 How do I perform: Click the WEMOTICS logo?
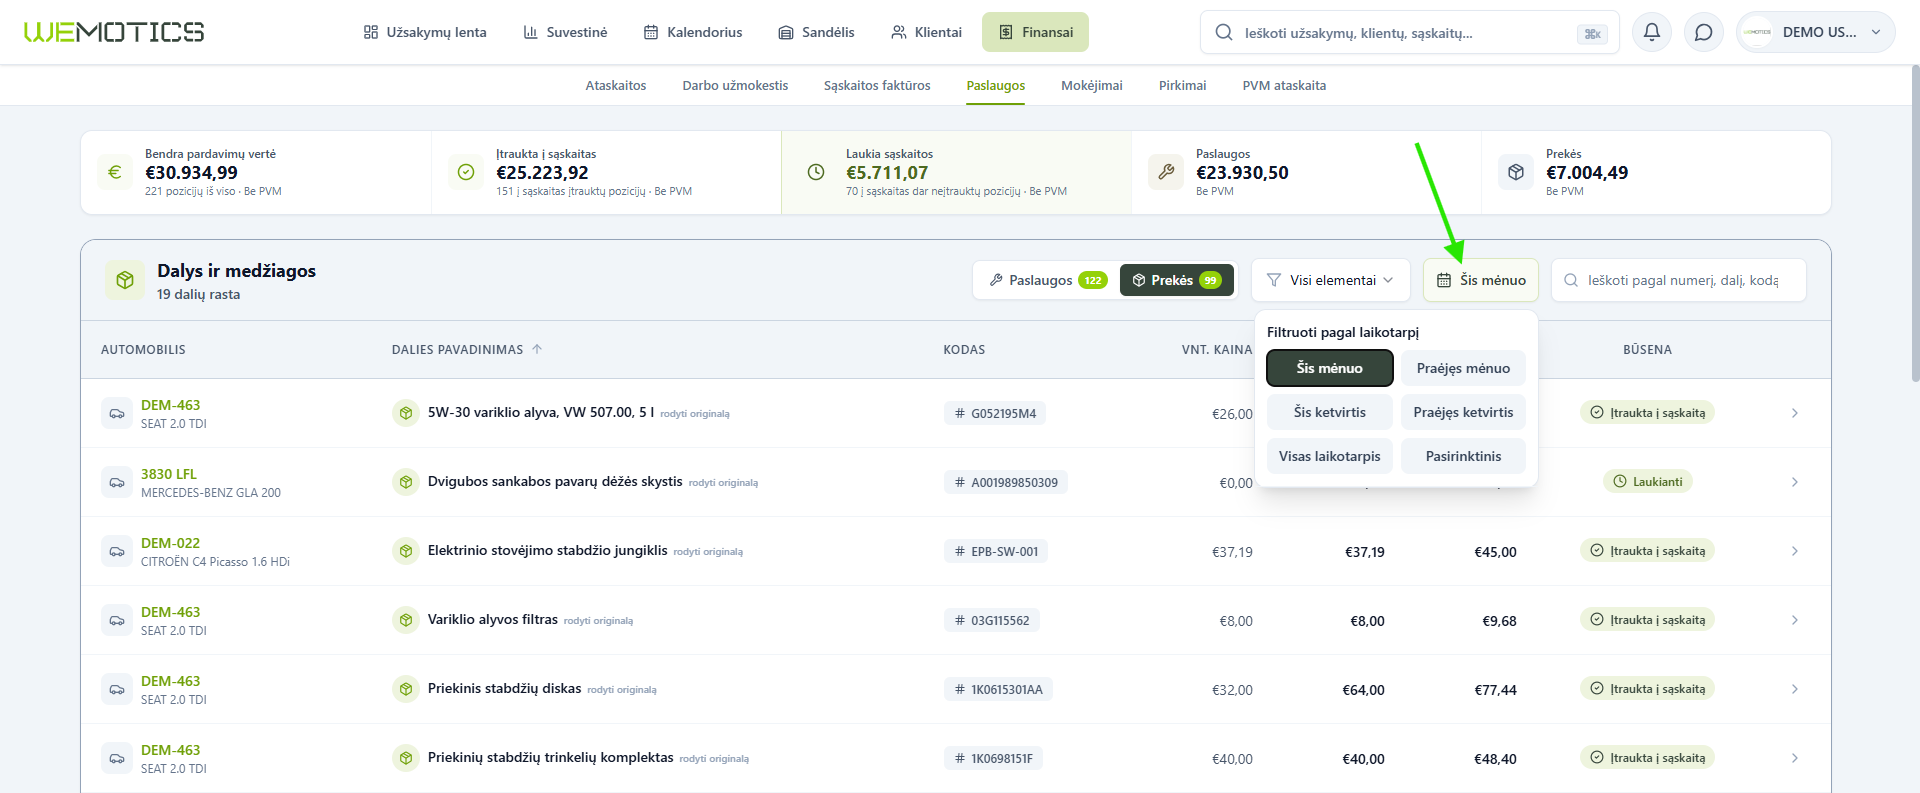pos(114,32)
